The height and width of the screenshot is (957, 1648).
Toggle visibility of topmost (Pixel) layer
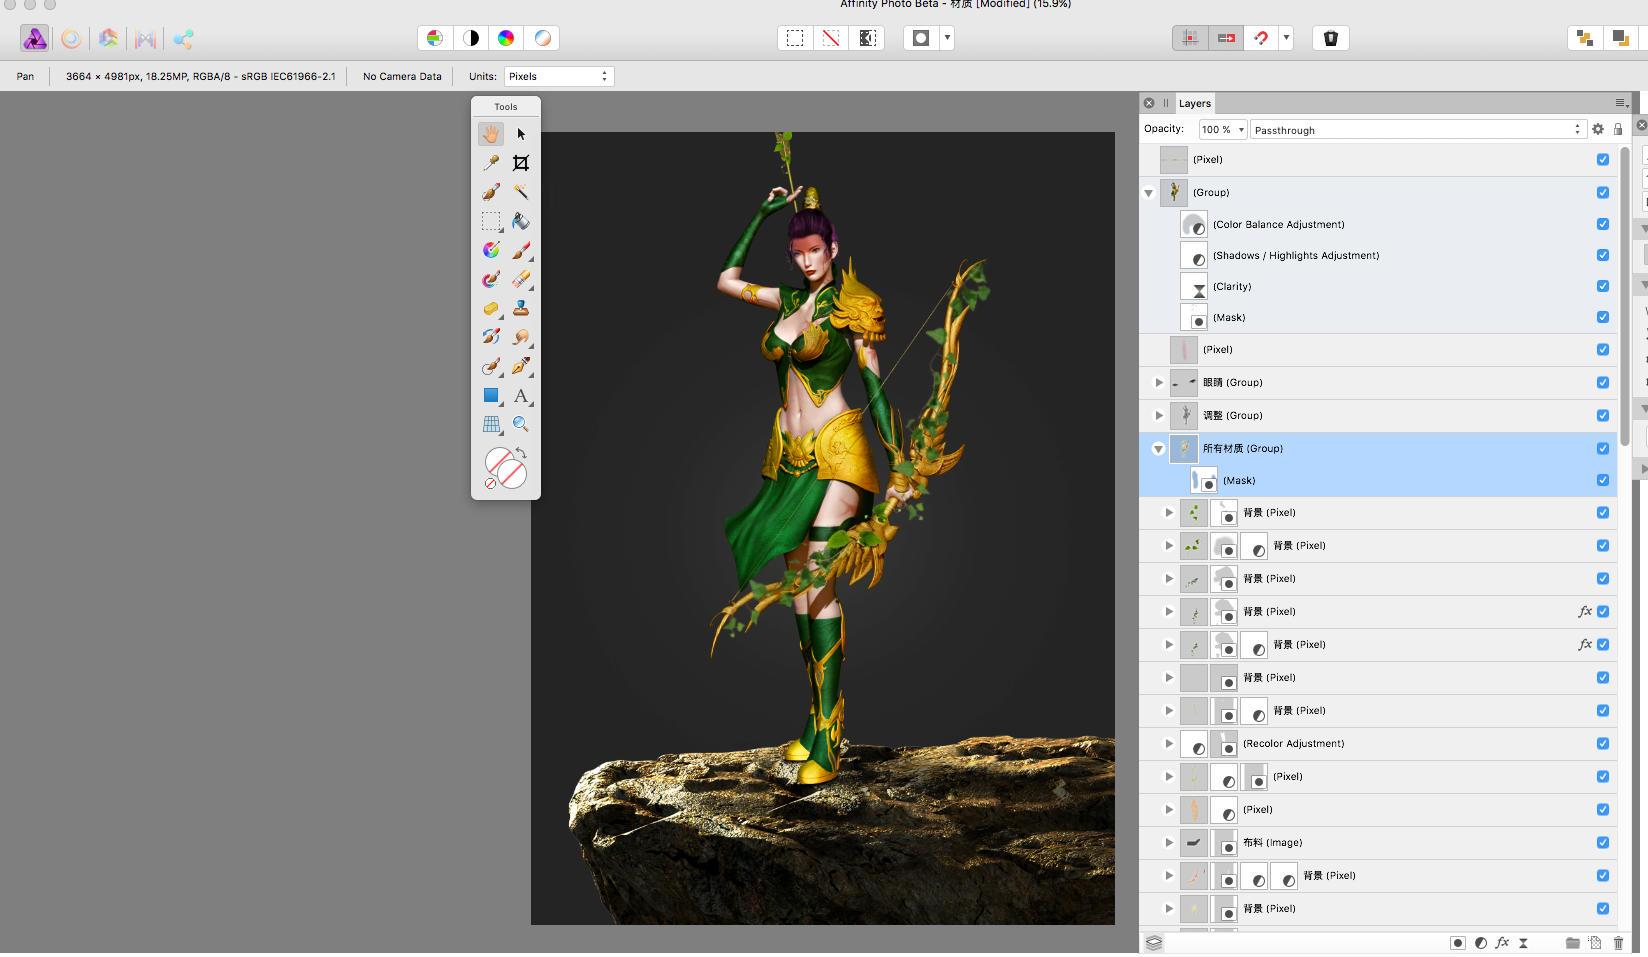point(1603,159)
